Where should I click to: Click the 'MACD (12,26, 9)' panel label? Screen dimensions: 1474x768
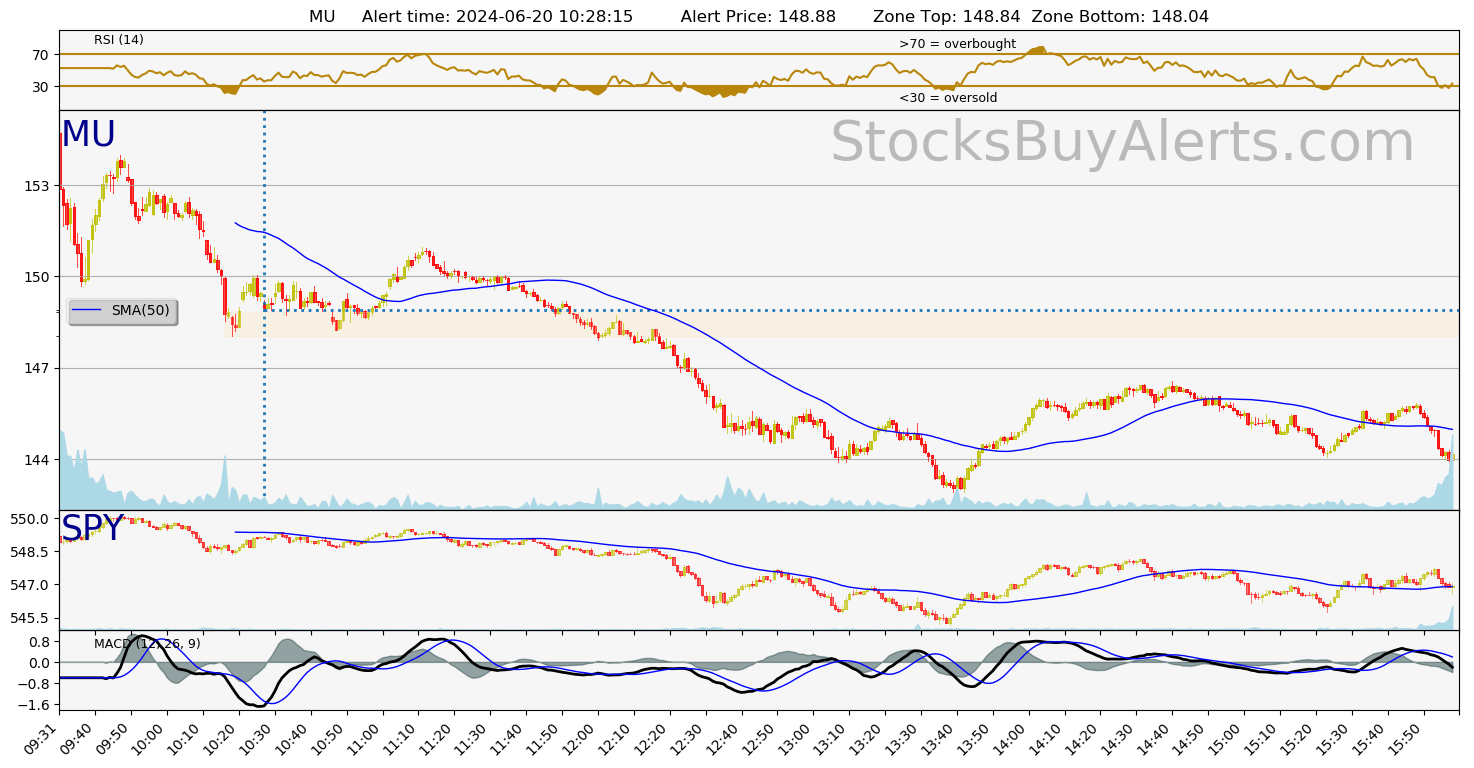click(147, 644)
